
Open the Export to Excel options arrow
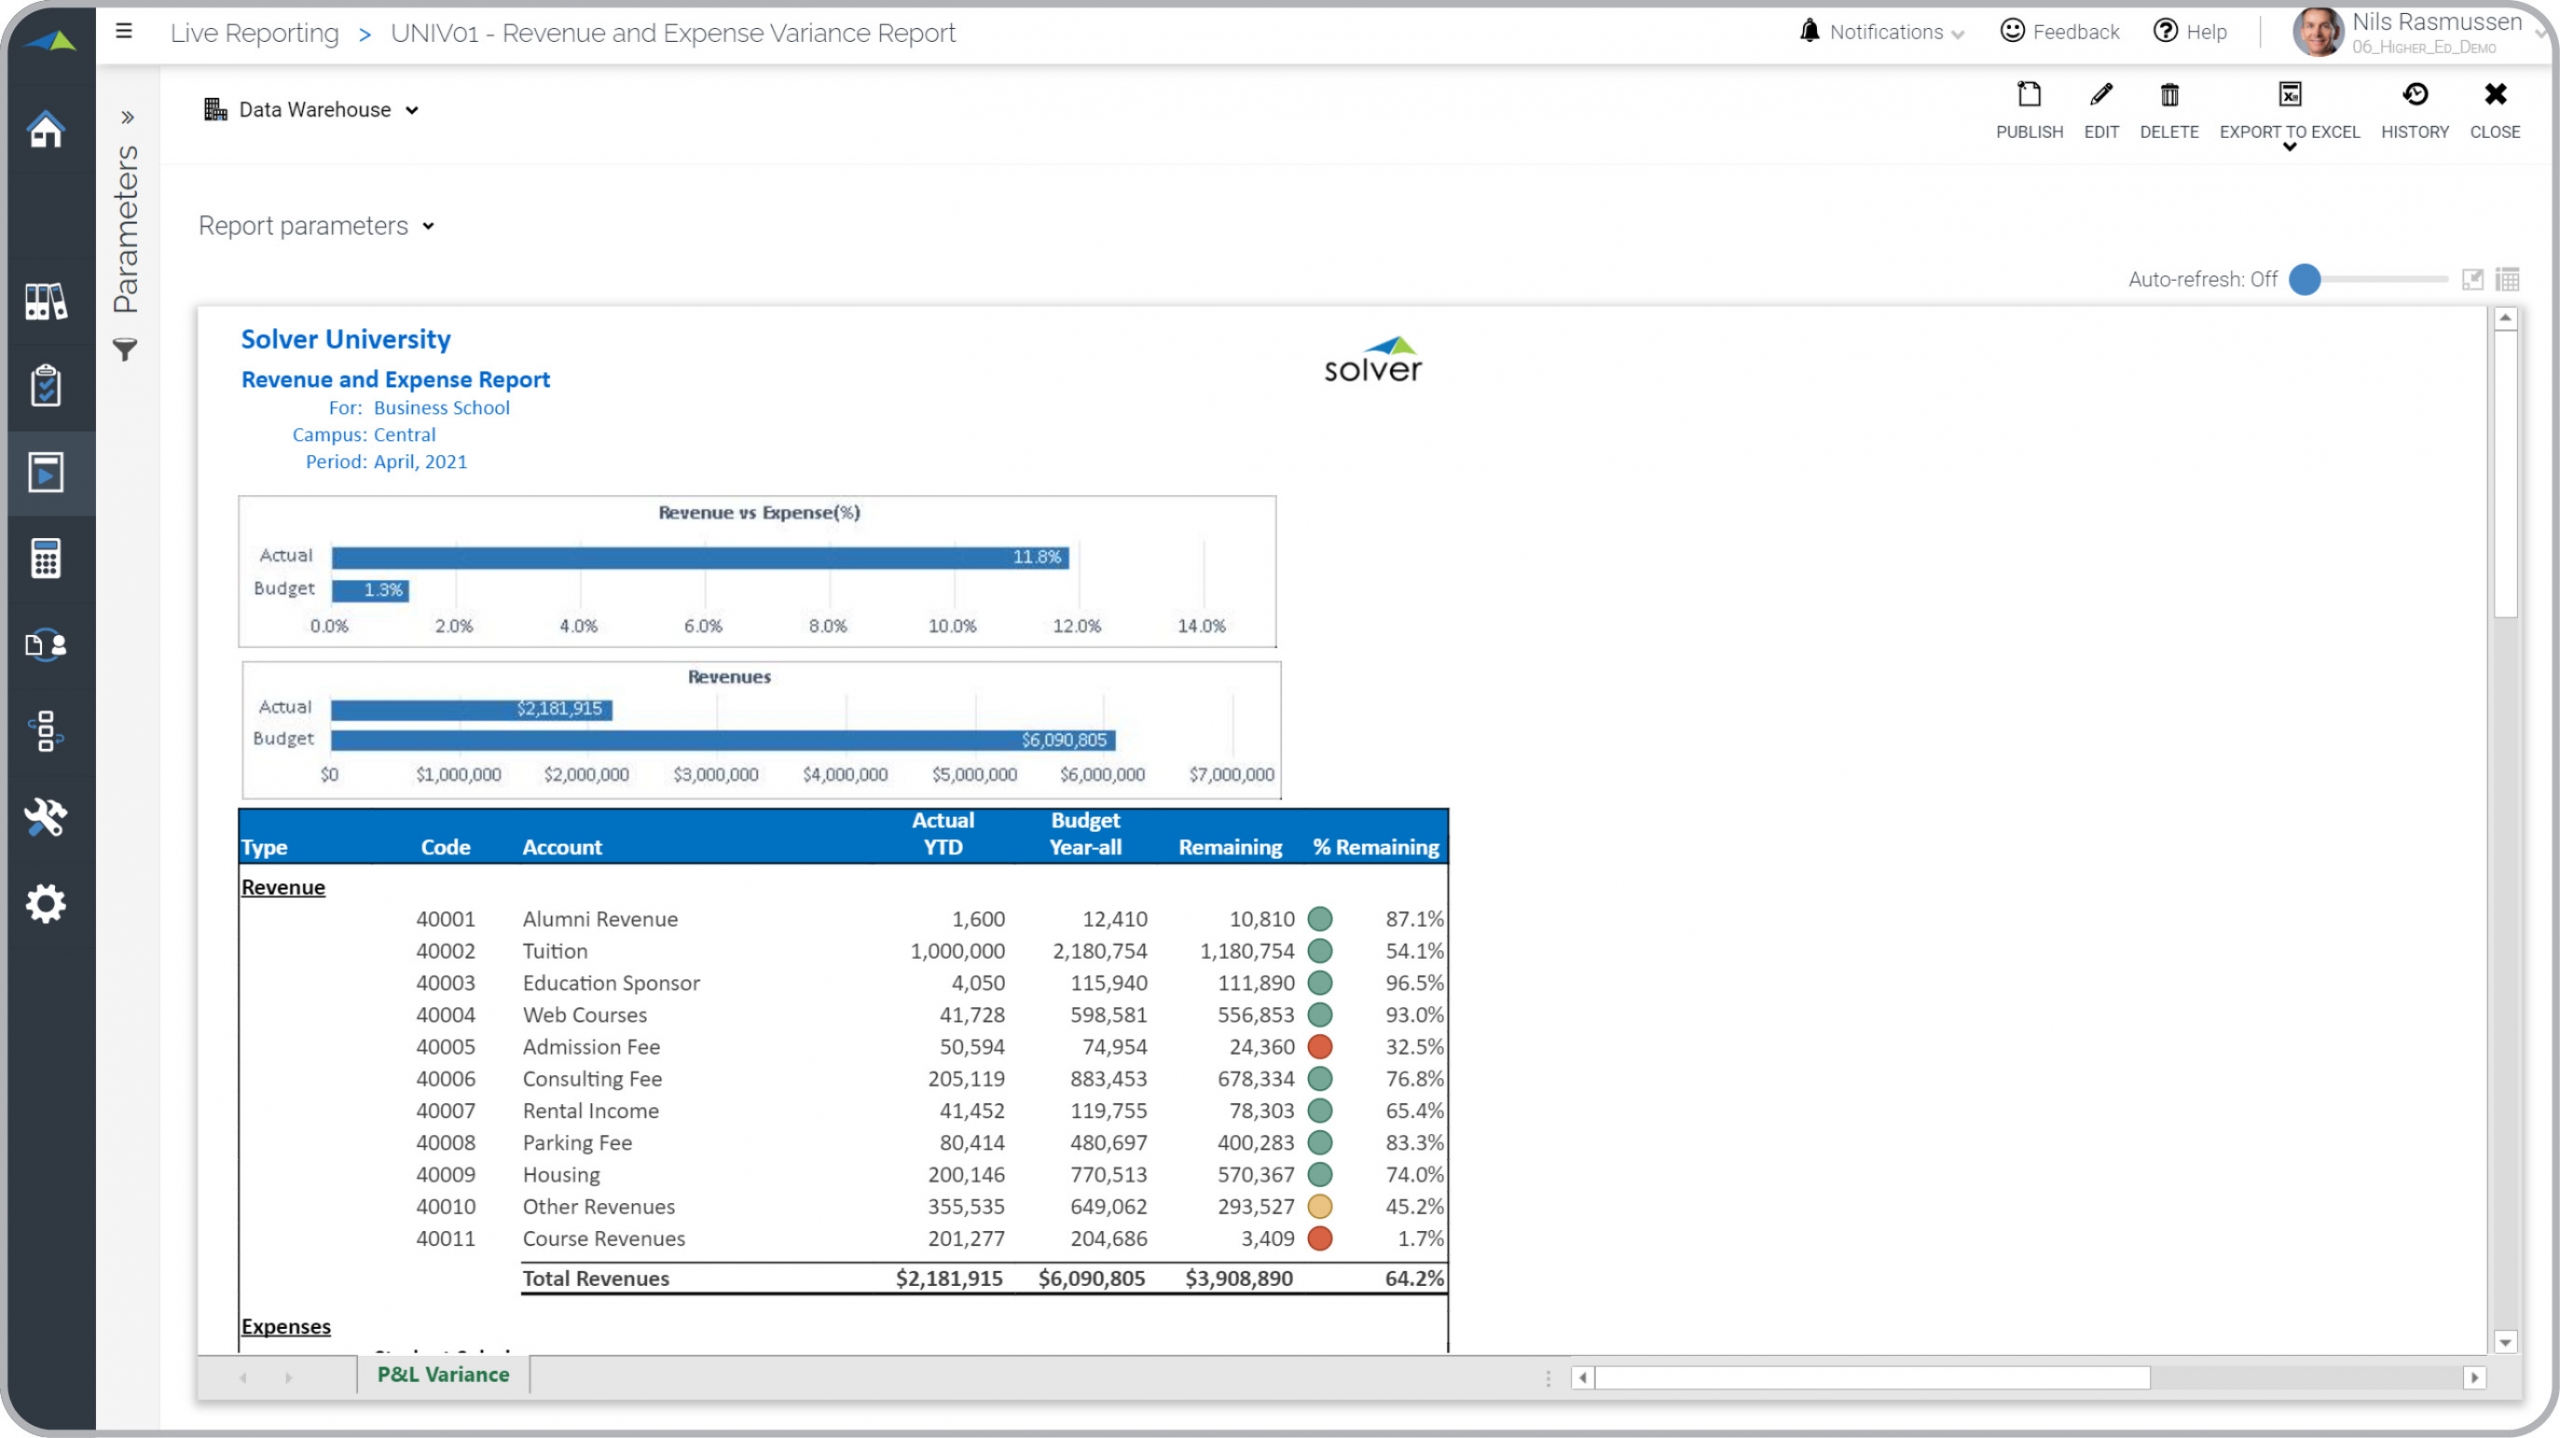(x=2290, y=147)
